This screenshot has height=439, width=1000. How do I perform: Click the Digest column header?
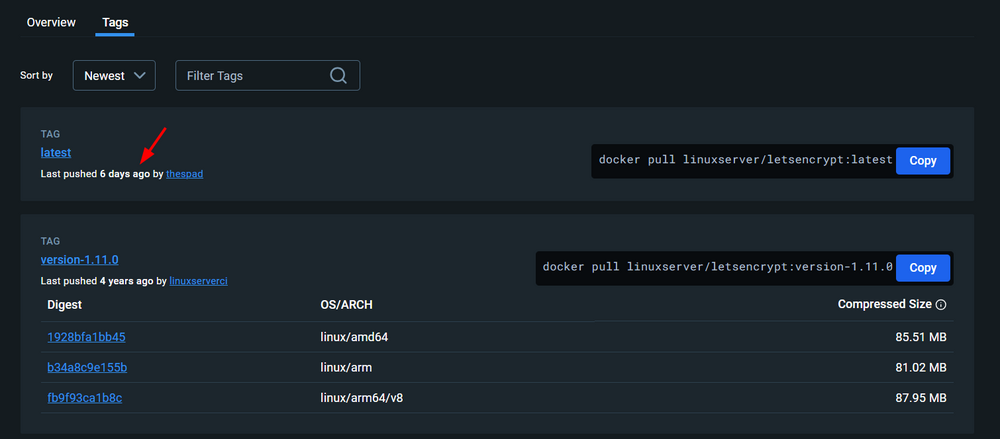[64, 305]
